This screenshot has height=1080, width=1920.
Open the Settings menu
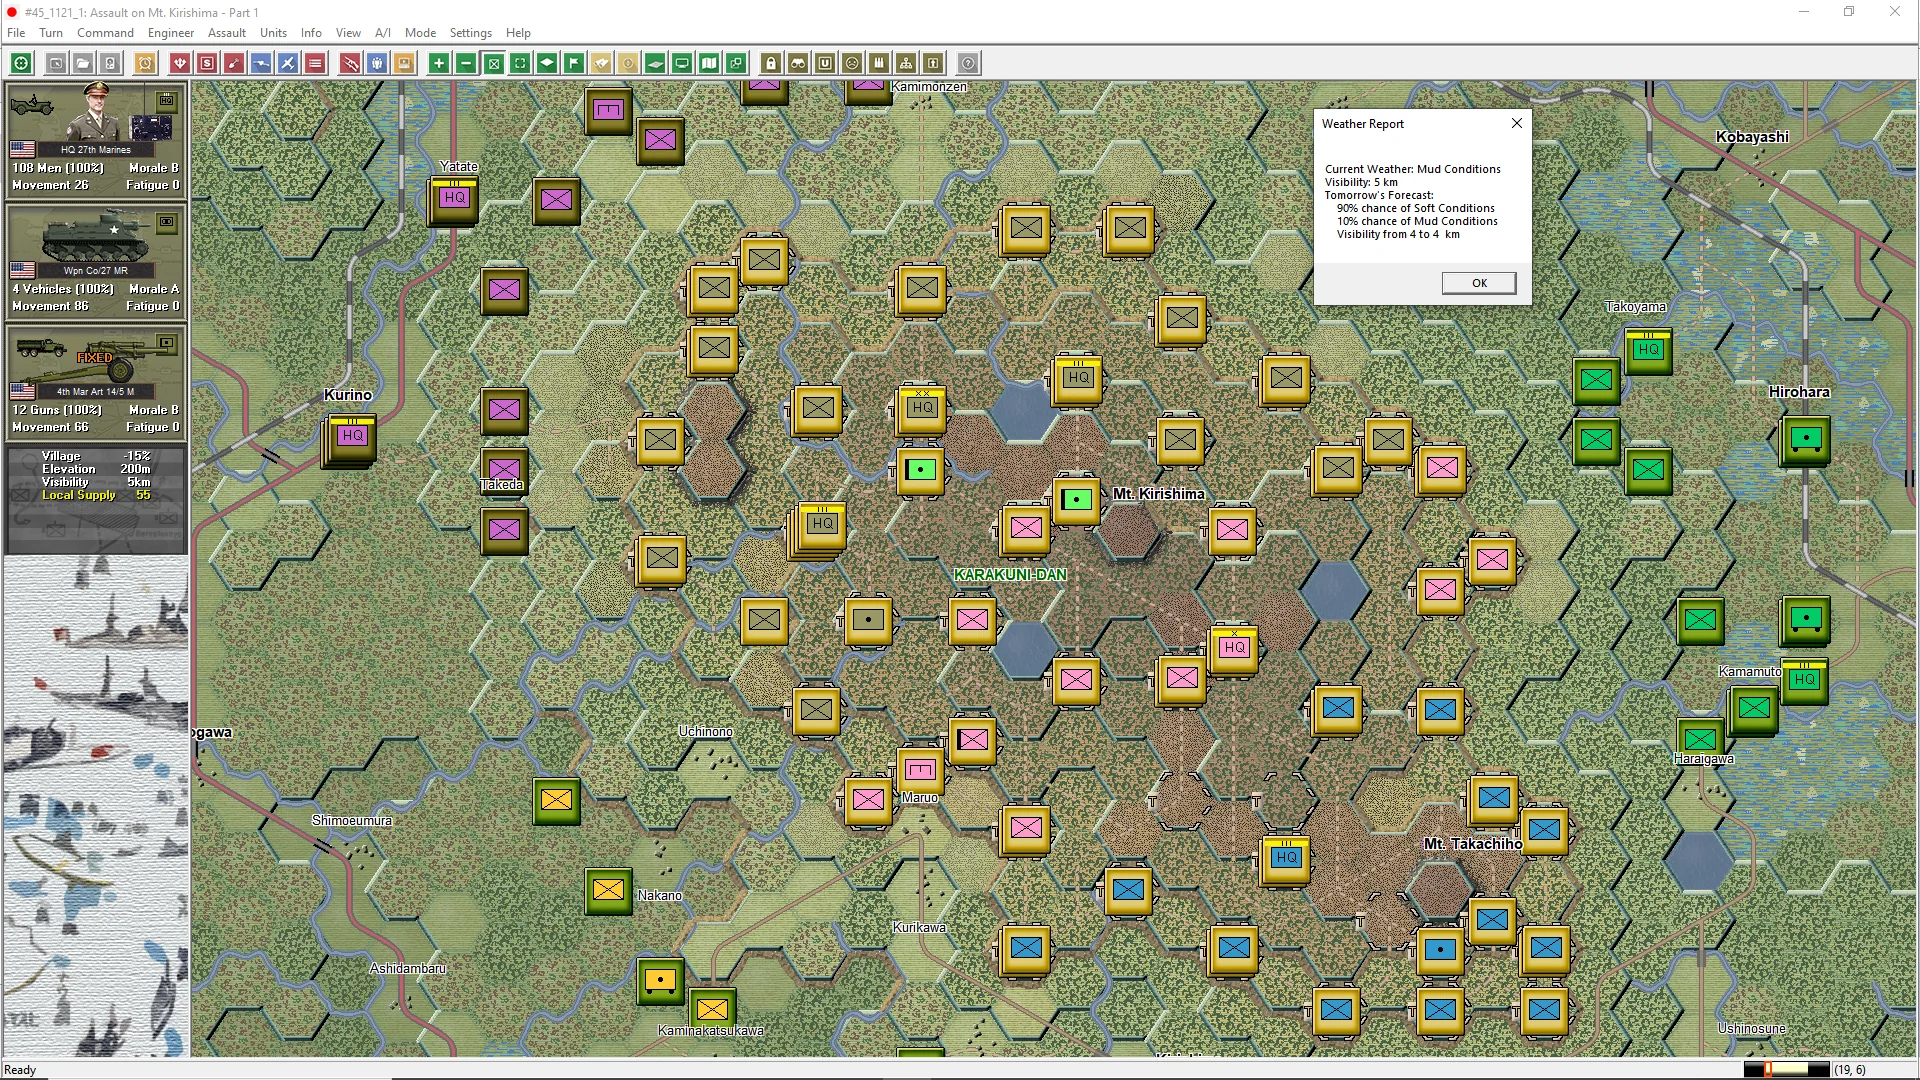coord(470,33)
